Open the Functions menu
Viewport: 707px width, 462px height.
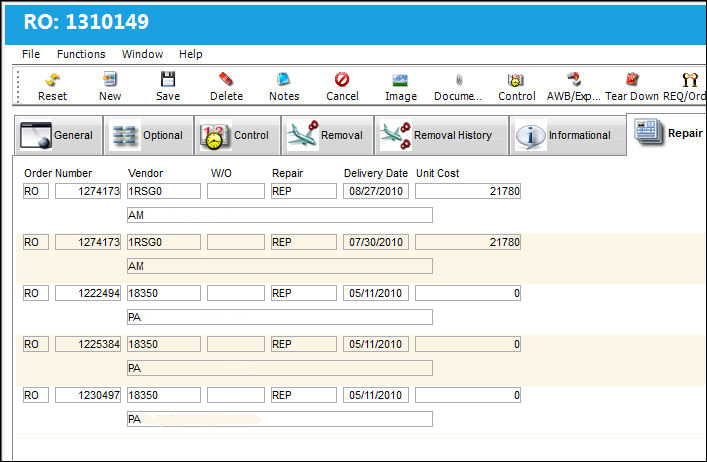[x=81, y=54]
